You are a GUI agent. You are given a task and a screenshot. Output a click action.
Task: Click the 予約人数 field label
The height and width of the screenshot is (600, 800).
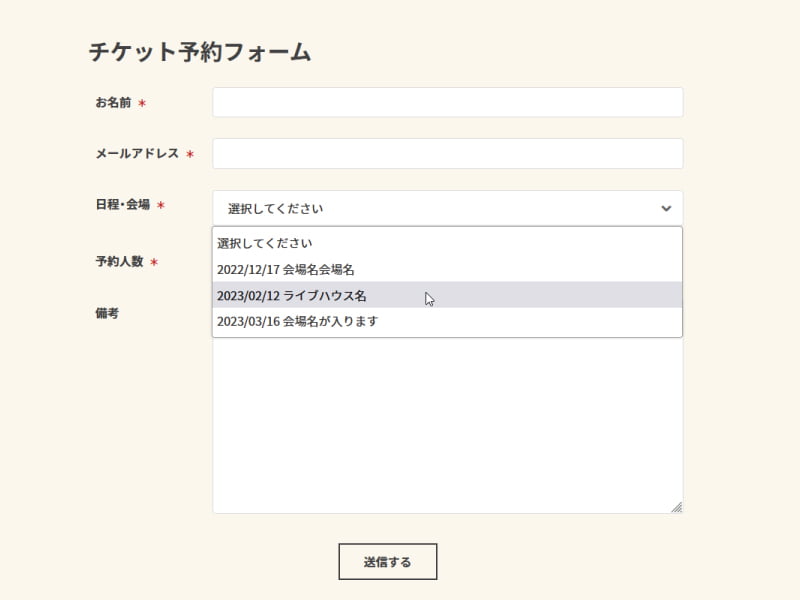coord(116,262)
